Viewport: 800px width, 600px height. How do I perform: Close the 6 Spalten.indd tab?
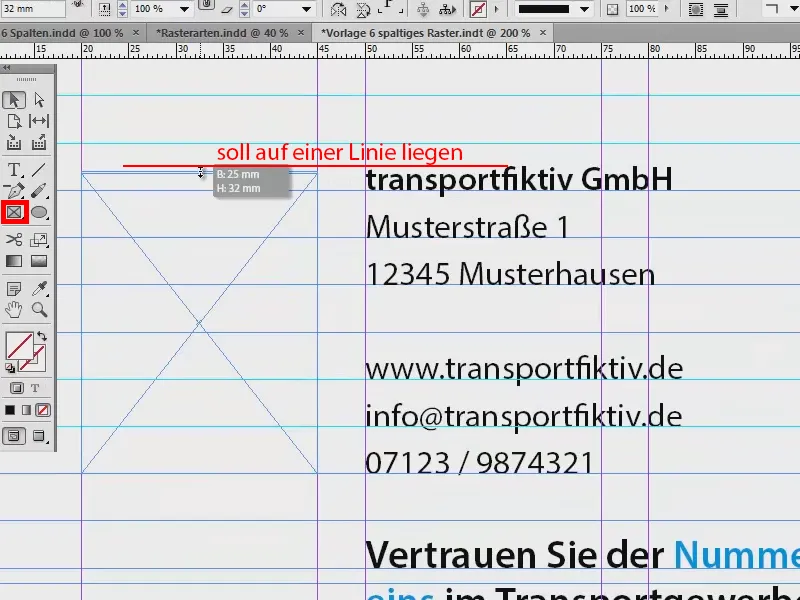(136, 33)
